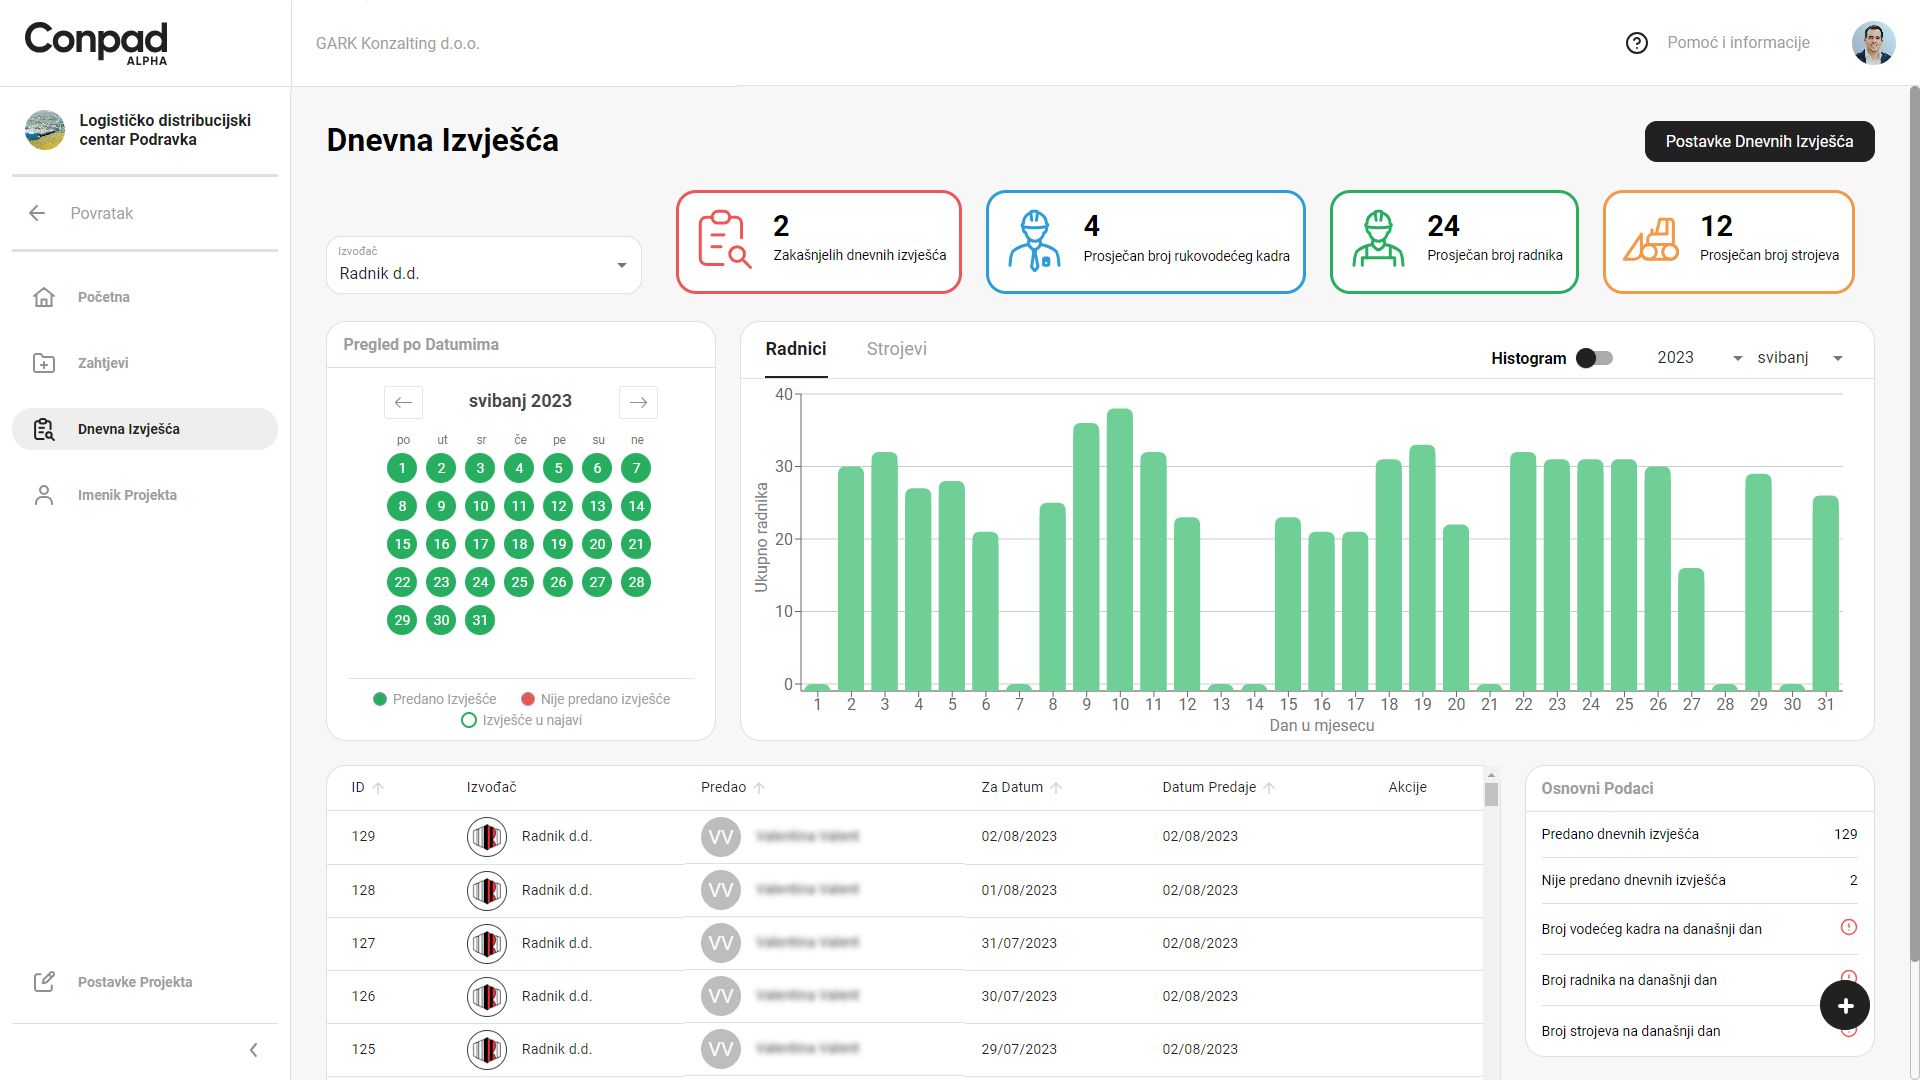Go to next month in calendar
Screen dimensions: 1920x1080
pos(638,402)
